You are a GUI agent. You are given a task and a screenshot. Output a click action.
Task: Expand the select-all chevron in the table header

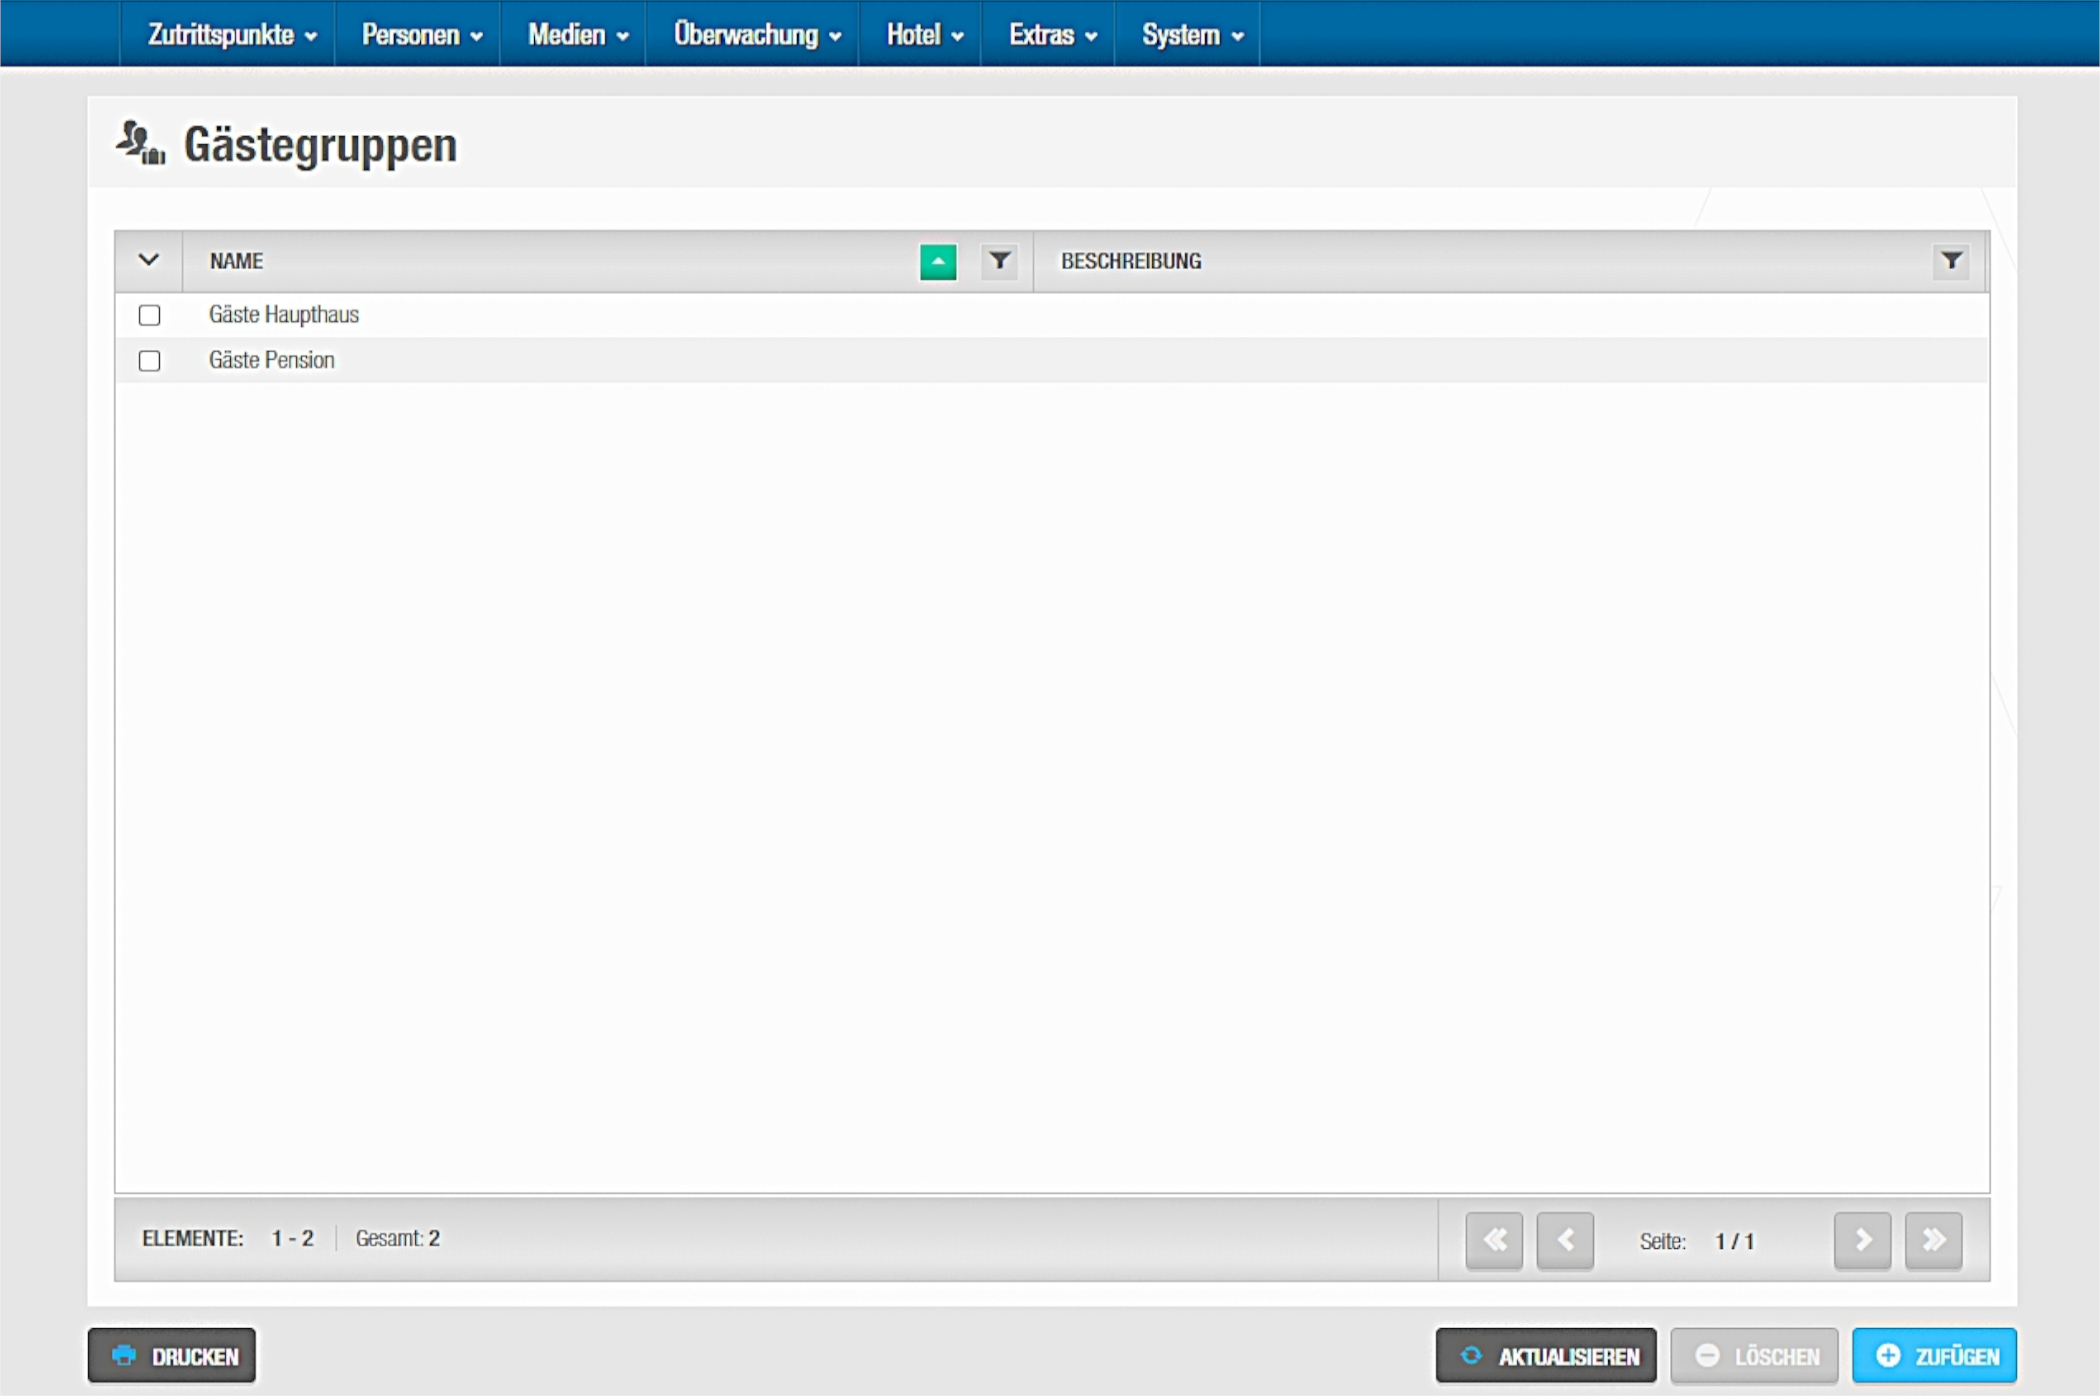(x=148, y=261)
